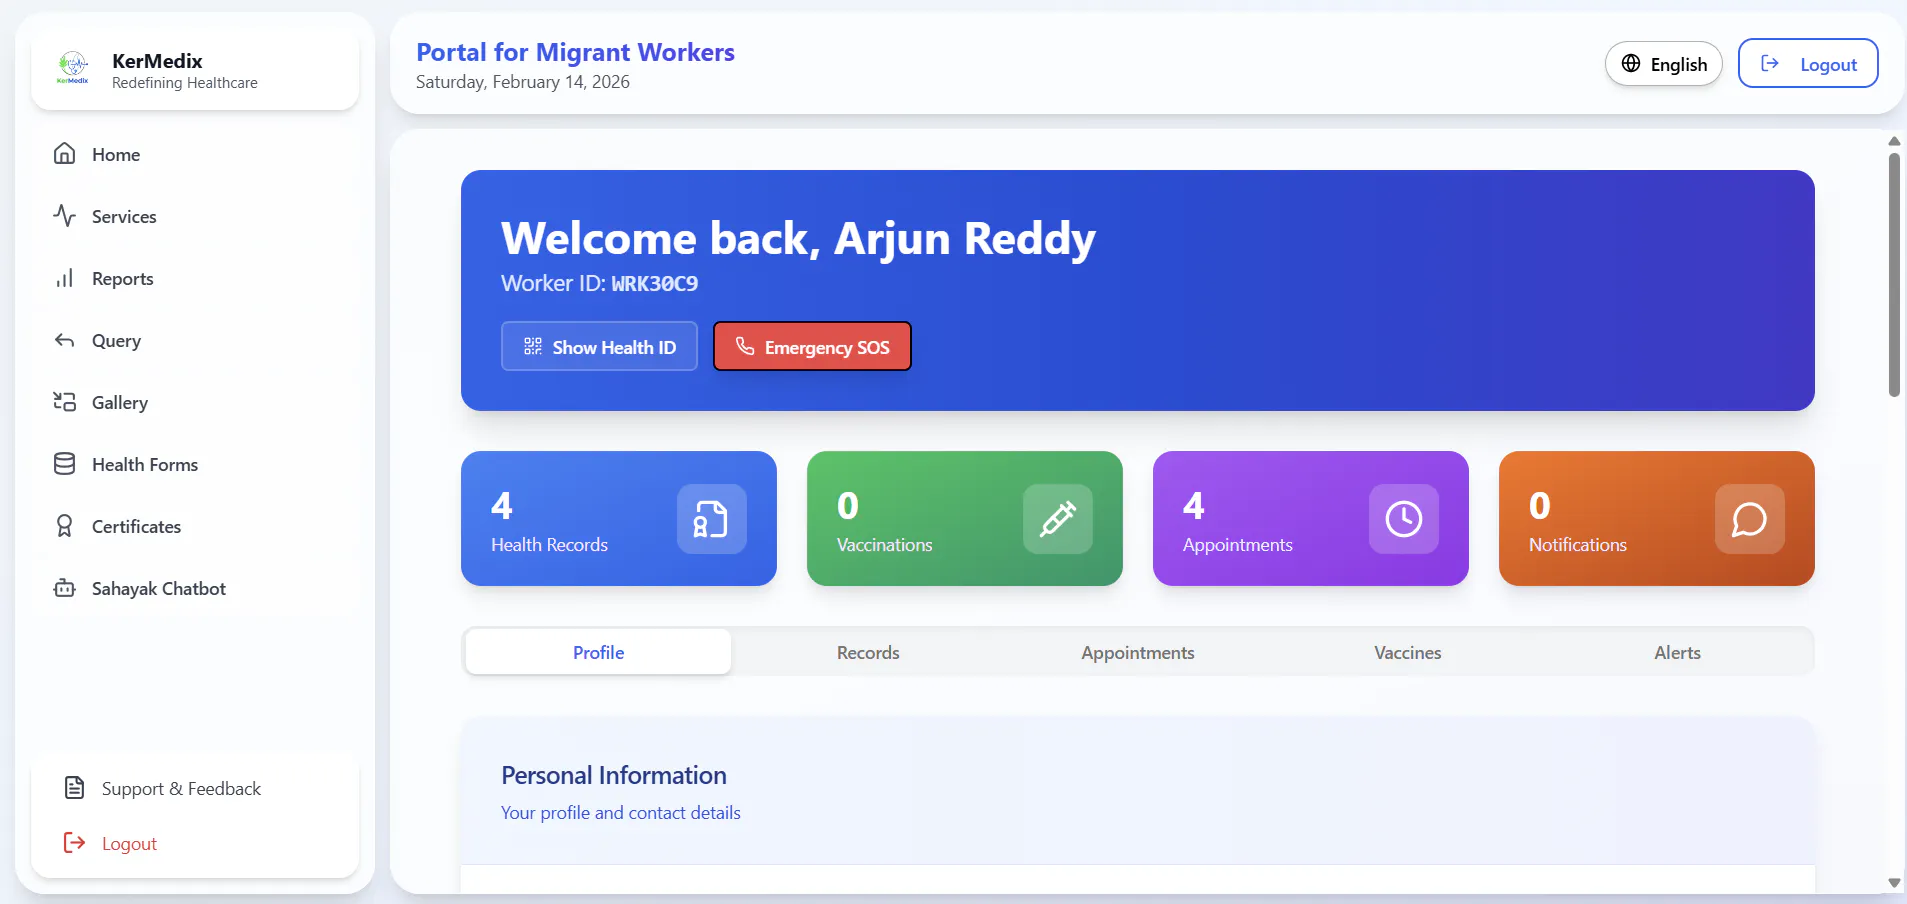Click the date Saturday, February 14, 2026
Viewport: 1907px width, 904px height.
point(522,82)
